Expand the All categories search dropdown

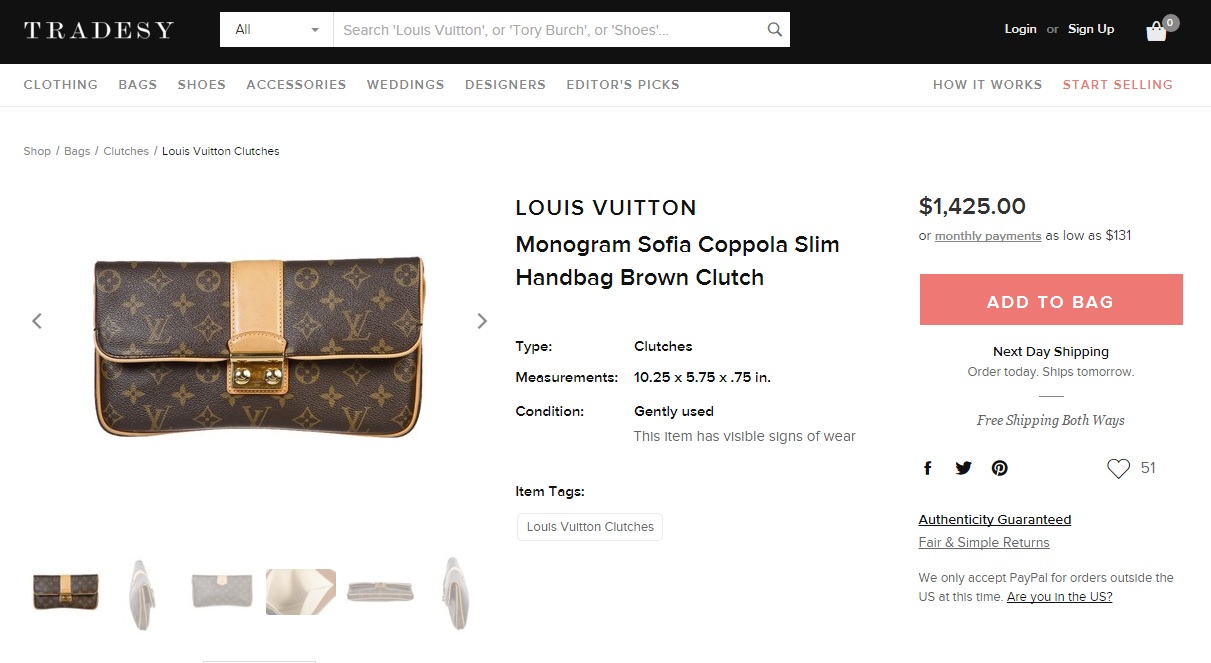pyautogui.click(x=276, y=30)
